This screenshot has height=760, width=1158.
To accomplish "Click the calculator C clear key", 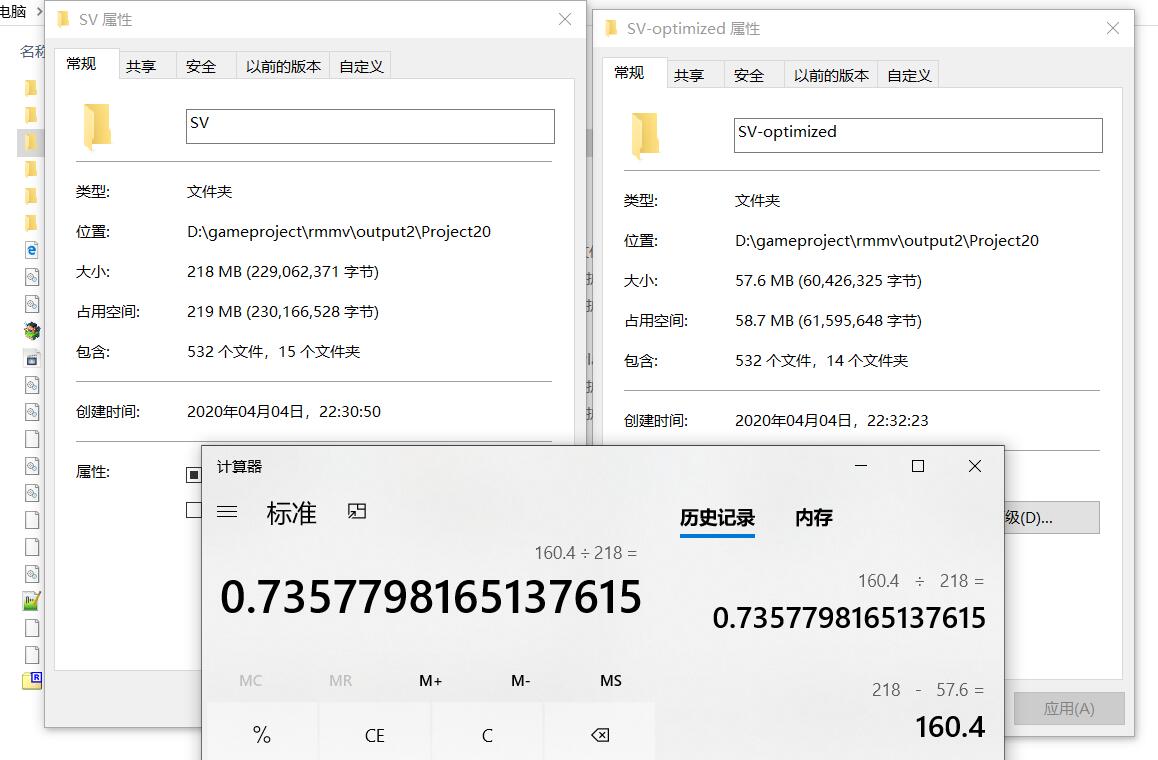I will tap(487, 735).
